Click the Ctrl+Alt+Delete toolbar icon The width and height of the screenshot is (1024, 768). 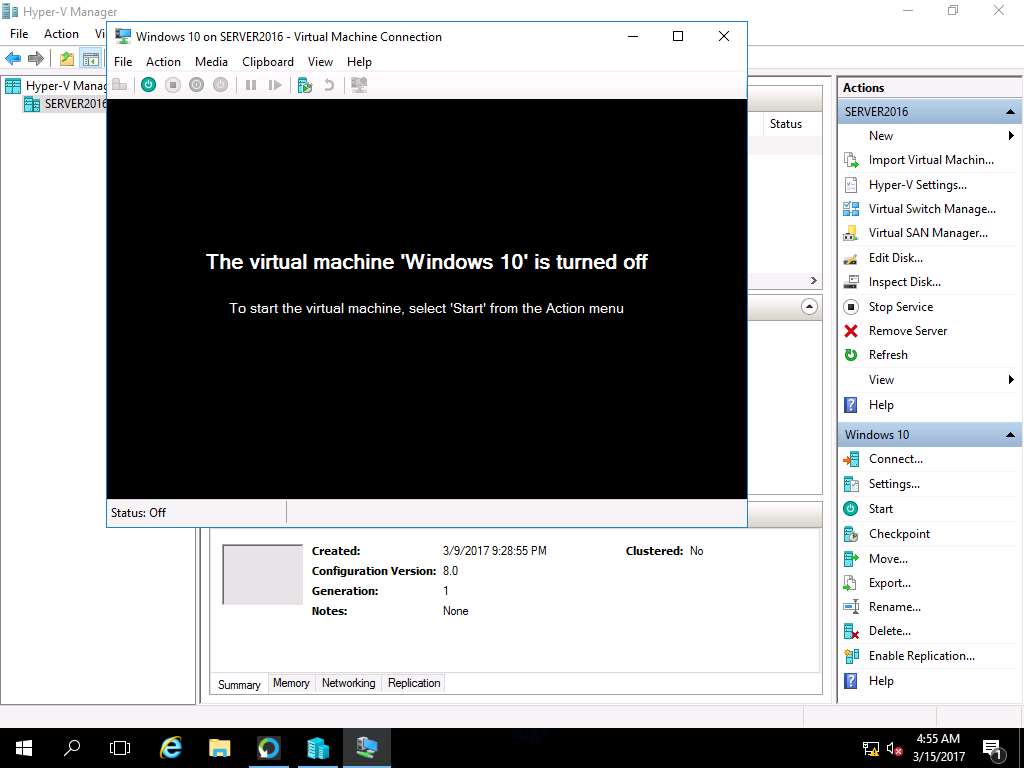click(120, 84)
